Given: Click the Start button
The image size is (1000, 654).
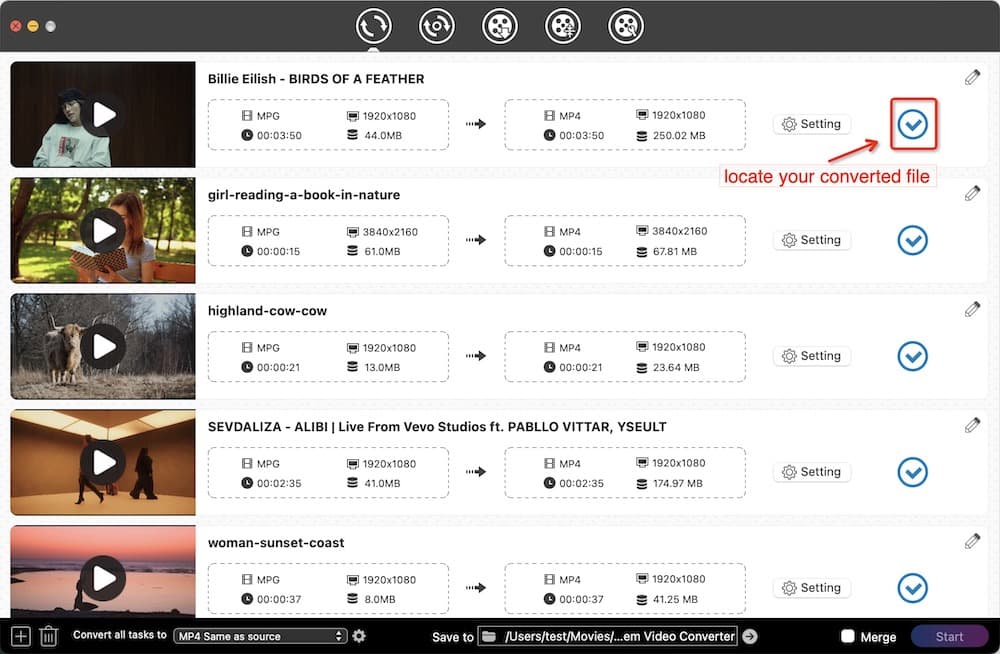Looking at the screenshot, I should 949,636.
